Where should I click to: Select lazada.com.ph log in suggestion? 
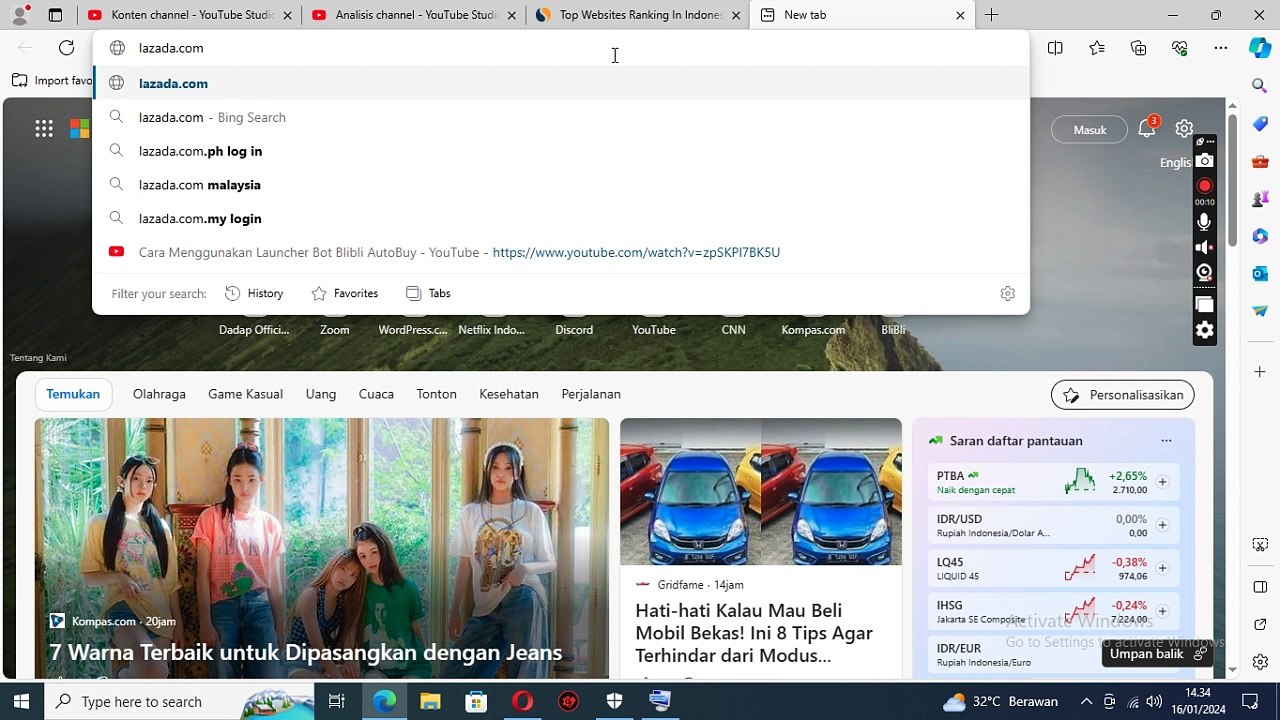pyautogui.click(x=560, y=151)
